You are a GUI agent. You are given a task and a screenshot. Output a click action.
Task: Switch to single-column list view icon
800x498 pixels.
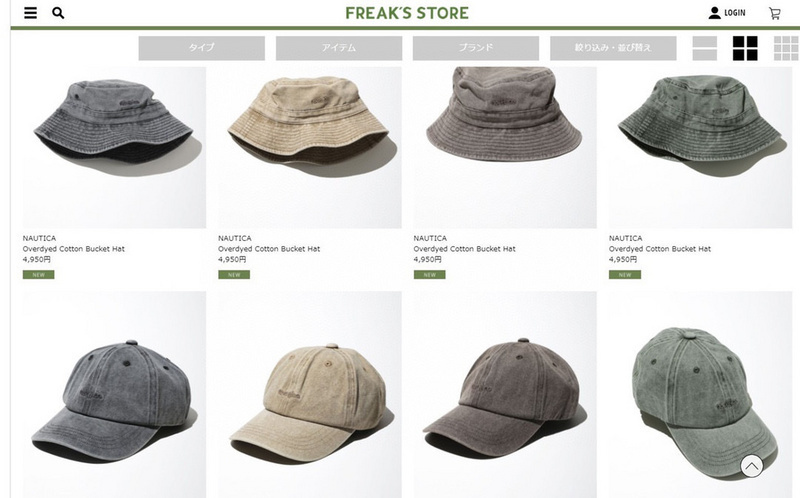pyautogui.click(x=705, y=48)
